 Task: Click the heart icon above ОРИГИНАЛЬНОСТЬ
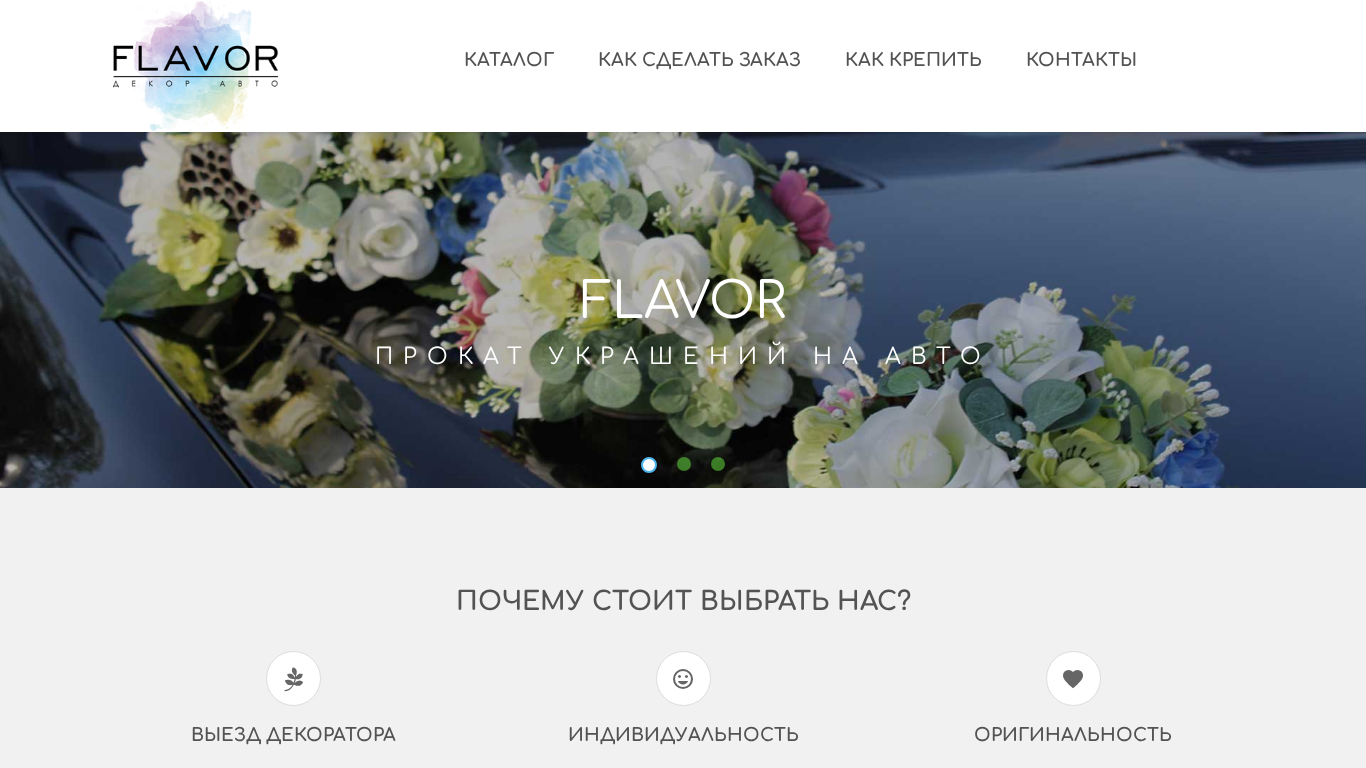click(x=1073, y=679)
